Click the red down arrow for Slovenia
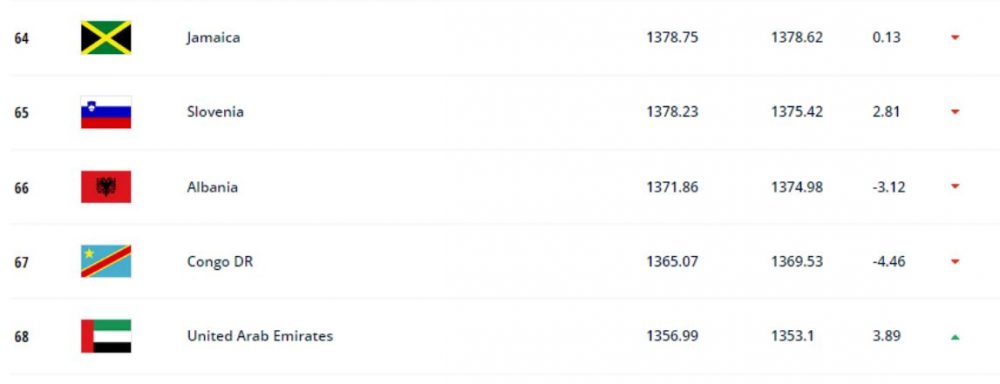The image size is (1000, 384). click(x=955, y=112)
